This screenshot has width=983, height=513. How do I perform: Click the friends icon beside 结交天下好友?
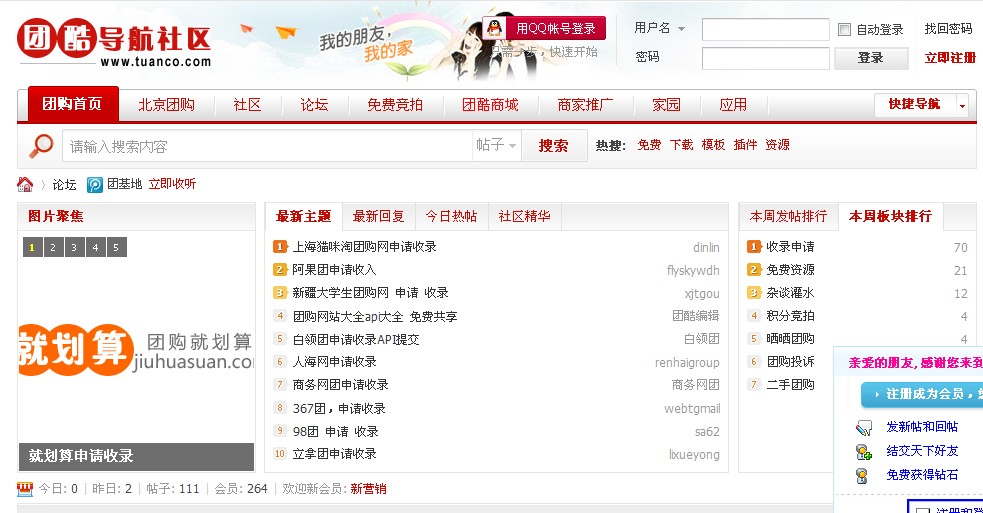[864, 452]
